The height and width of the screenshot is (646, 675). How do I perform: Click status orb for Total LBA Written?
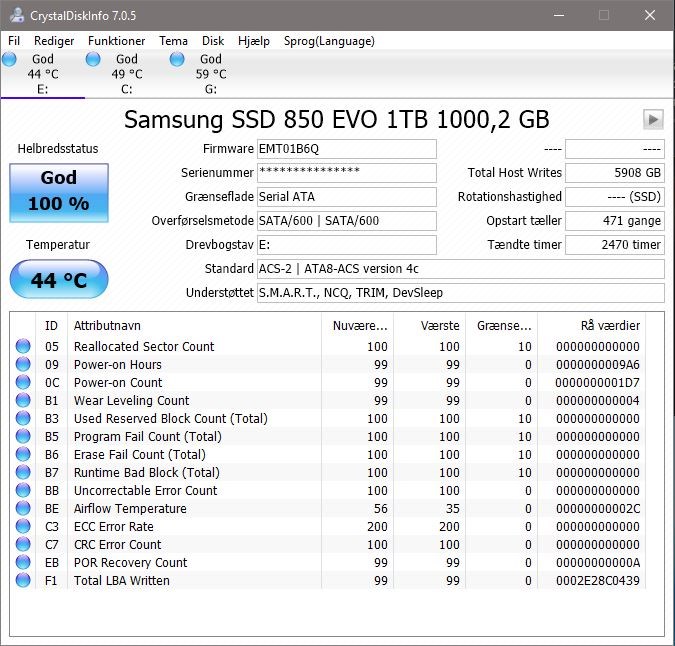pyautogui.click(x=23, y=580)
